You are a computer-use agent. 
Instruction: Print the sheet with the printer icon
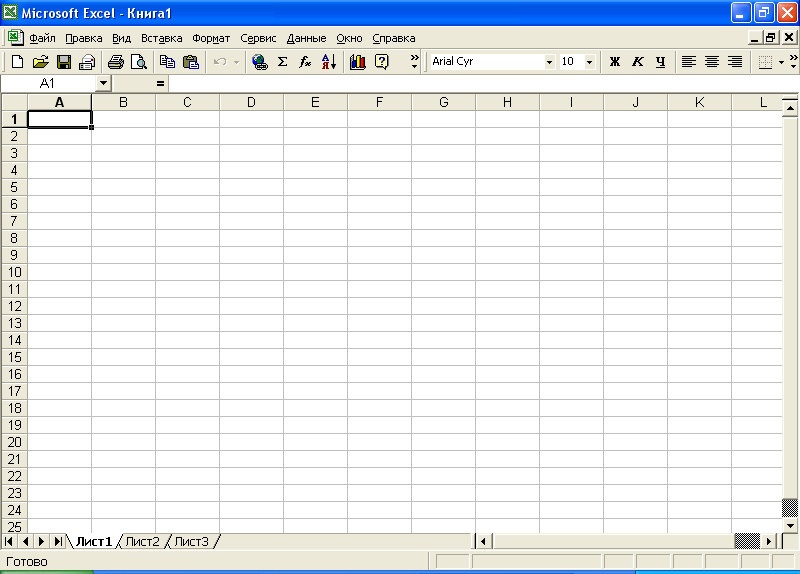click(x=116, y=62)
